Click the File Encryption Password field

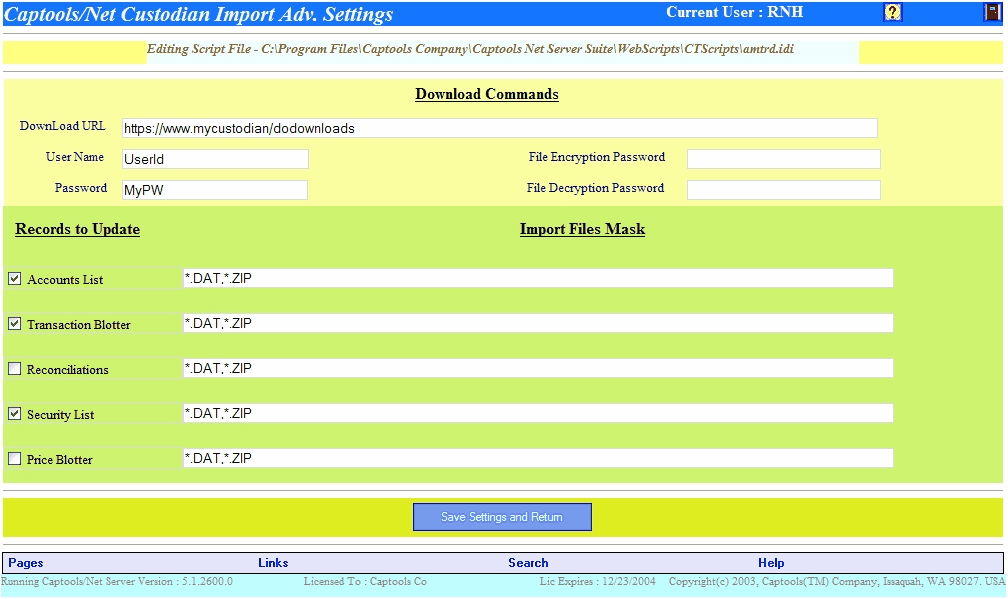coord(783,159)
